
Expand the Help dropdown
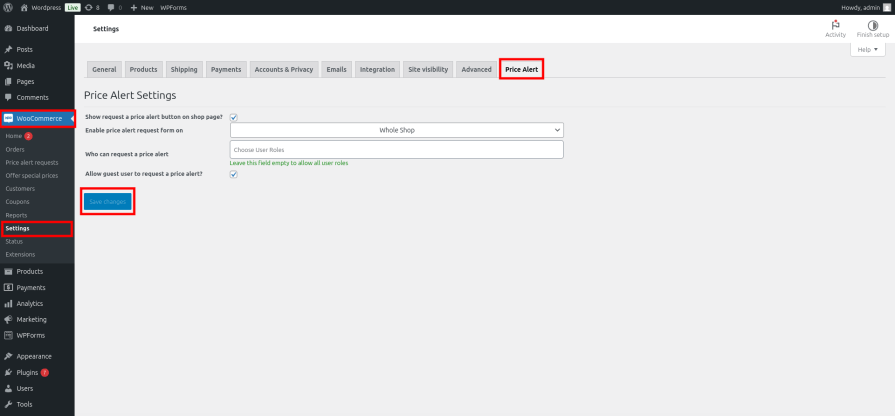click(868, 50)
